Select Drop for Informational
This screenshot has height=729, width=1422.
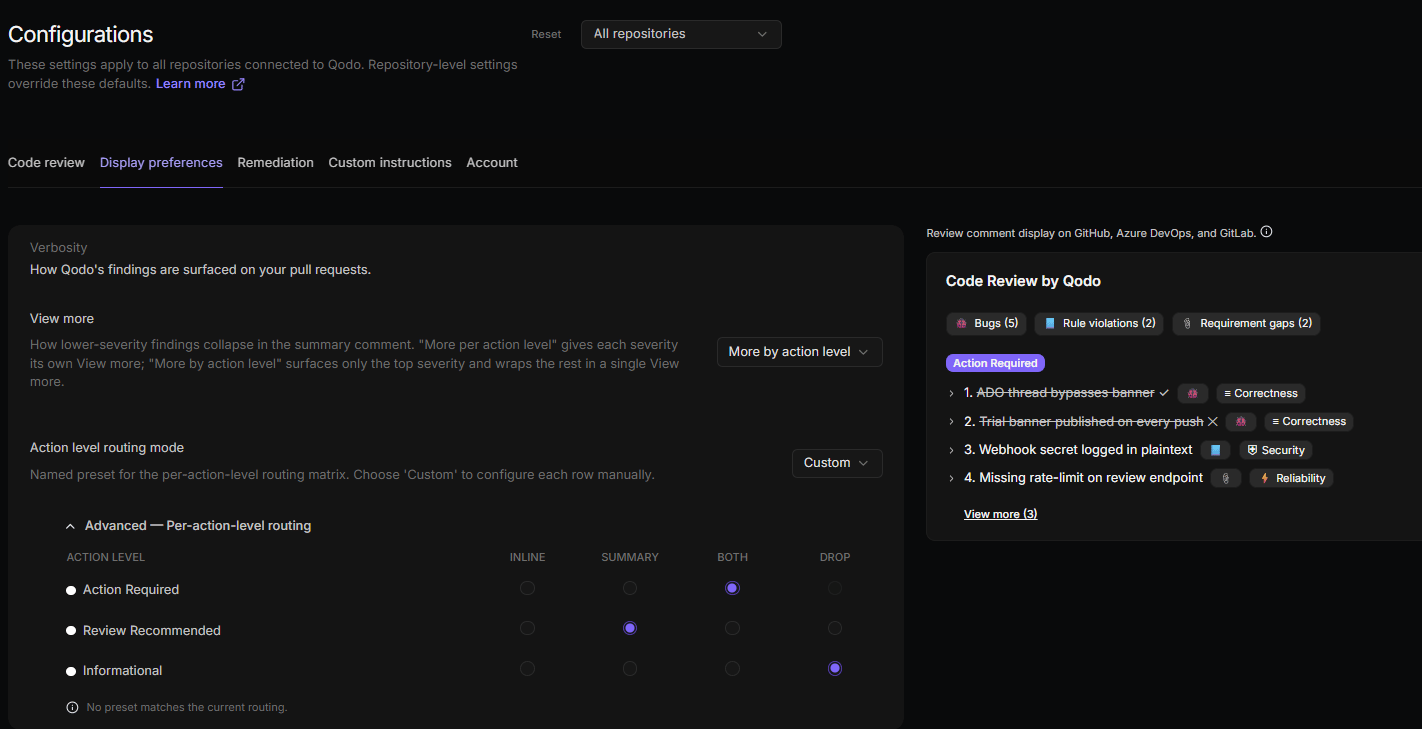coord(835,668)
